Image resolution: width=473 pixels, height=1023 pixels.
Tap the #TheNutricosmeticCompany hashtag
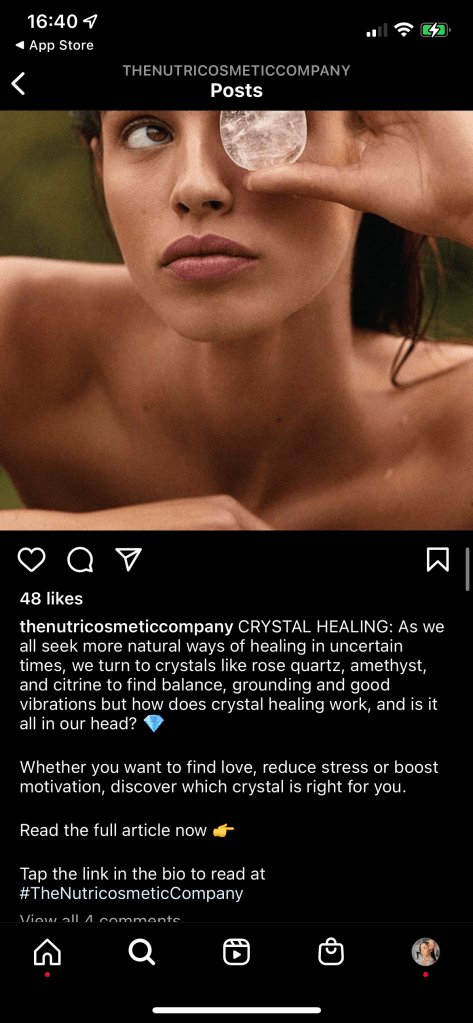click(x=131, y=893)
